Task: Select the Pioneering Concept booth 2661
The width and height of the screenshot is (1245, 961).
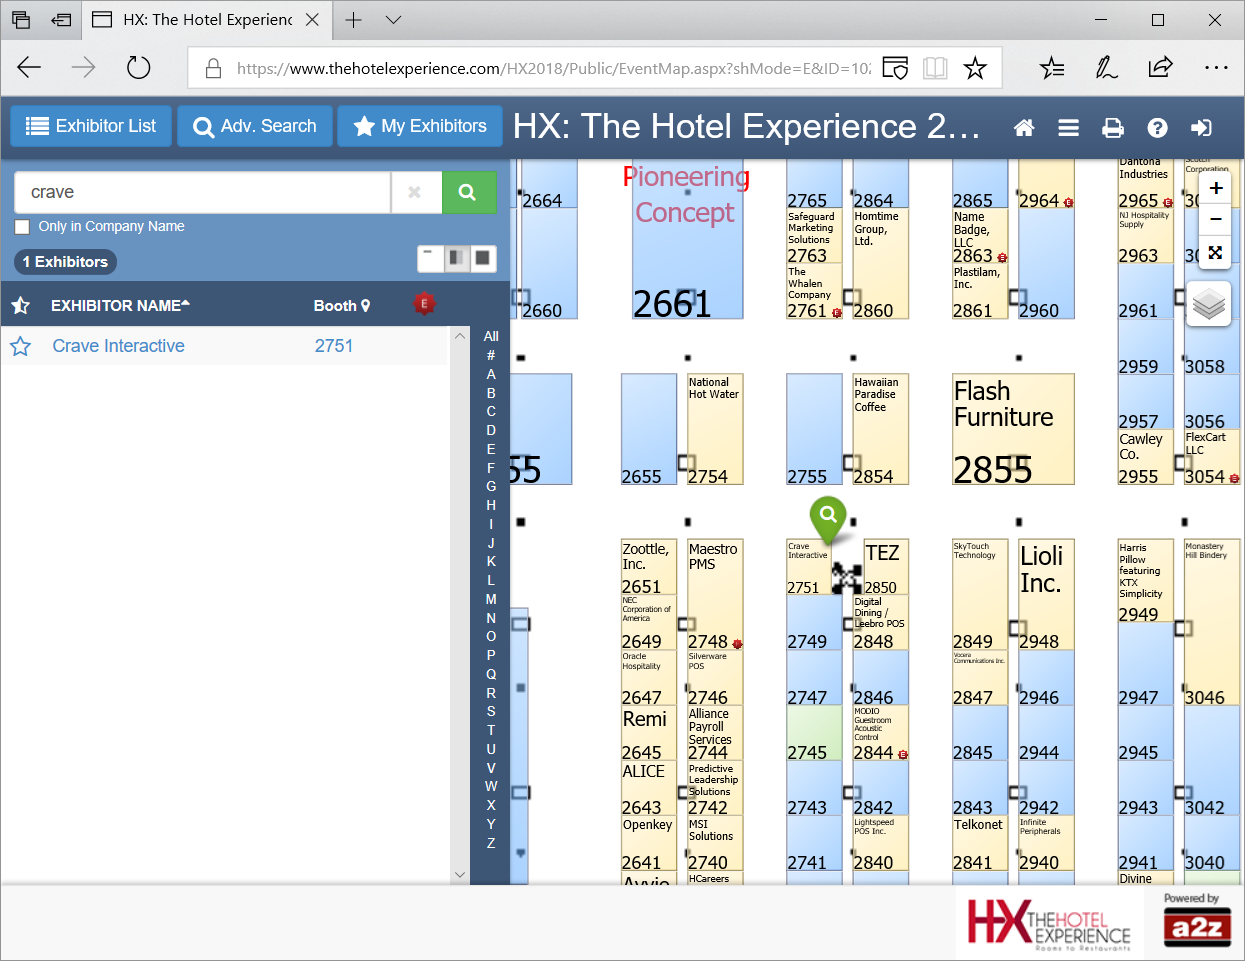Action: (688, 240)
